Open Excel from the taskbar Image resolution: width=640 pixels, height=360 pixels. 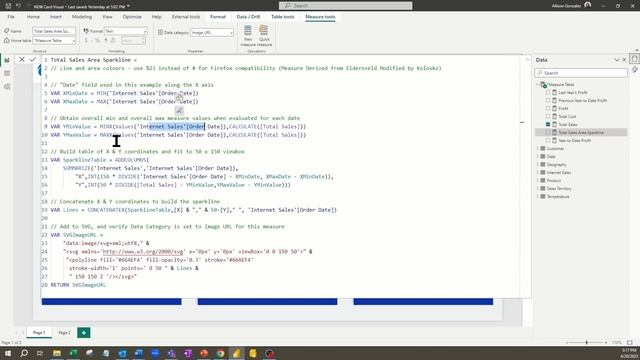[x=73, y=353]
